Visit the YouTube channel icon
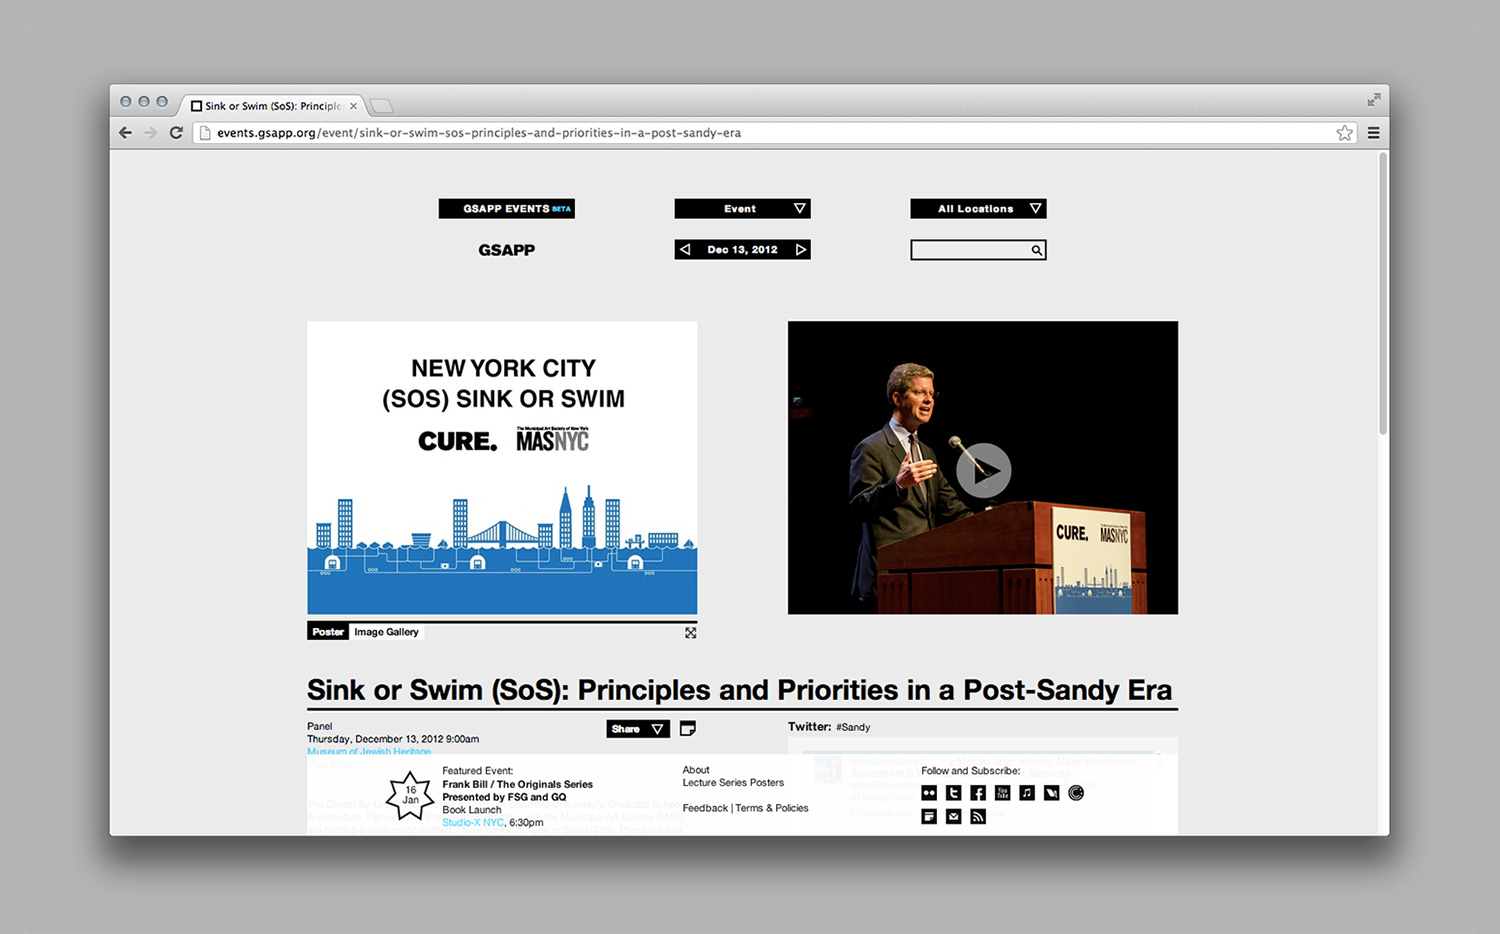This screenshot has width=1500, height=934. tap(1002, 793)
